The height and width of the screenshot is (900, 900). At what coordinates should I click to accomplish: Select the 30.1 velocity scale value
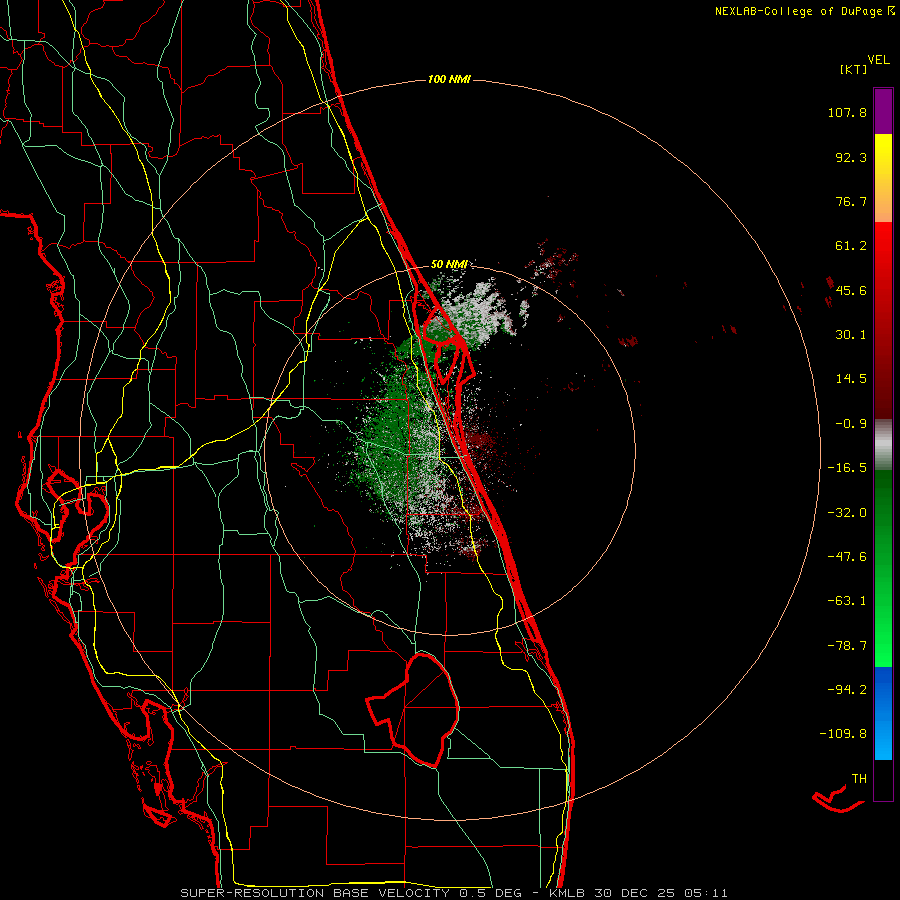851,335
